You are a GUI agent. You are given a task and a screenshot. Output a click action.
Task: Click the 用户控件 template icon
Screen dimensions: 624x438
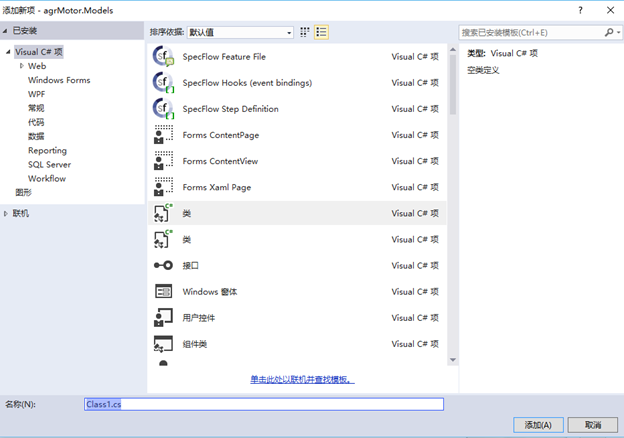[x=163, y=317]
